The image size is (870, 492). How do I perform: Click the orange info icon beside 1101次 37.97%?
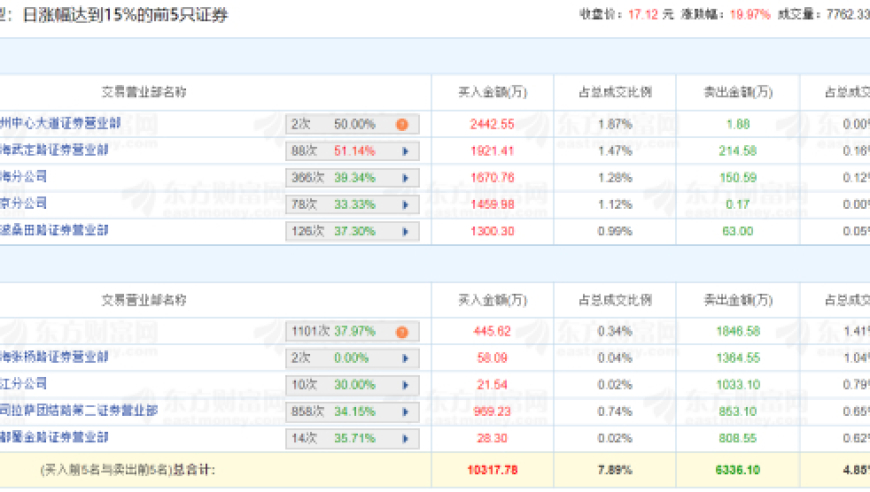402,332
